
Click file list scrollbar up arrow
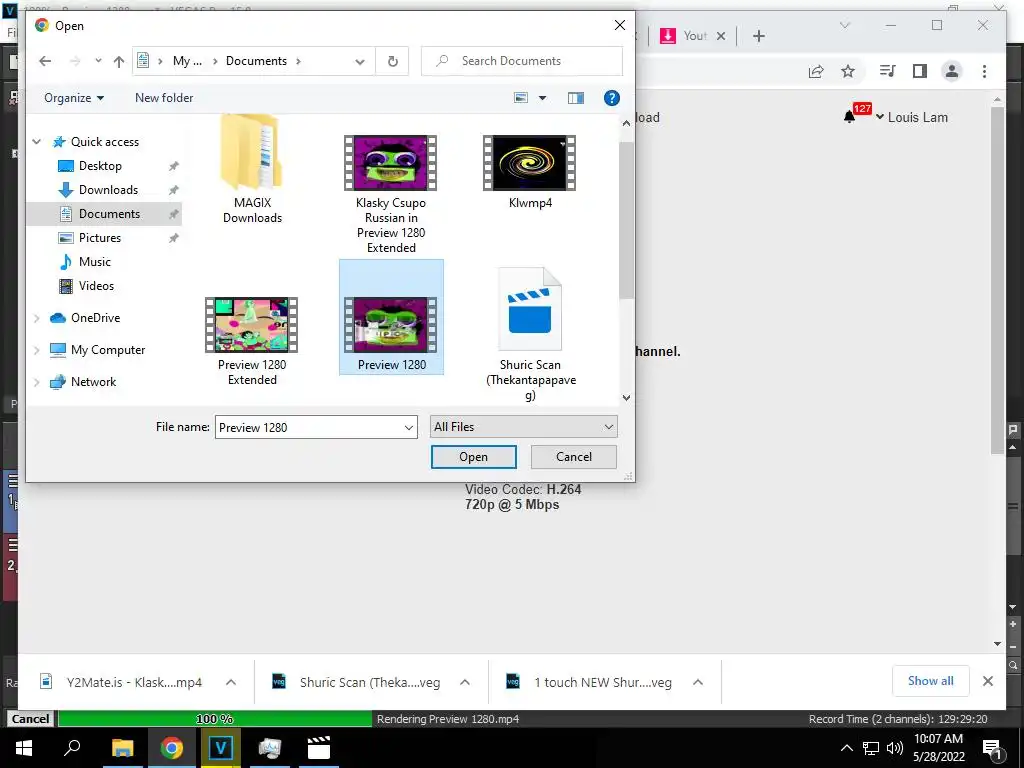point(626,123)
